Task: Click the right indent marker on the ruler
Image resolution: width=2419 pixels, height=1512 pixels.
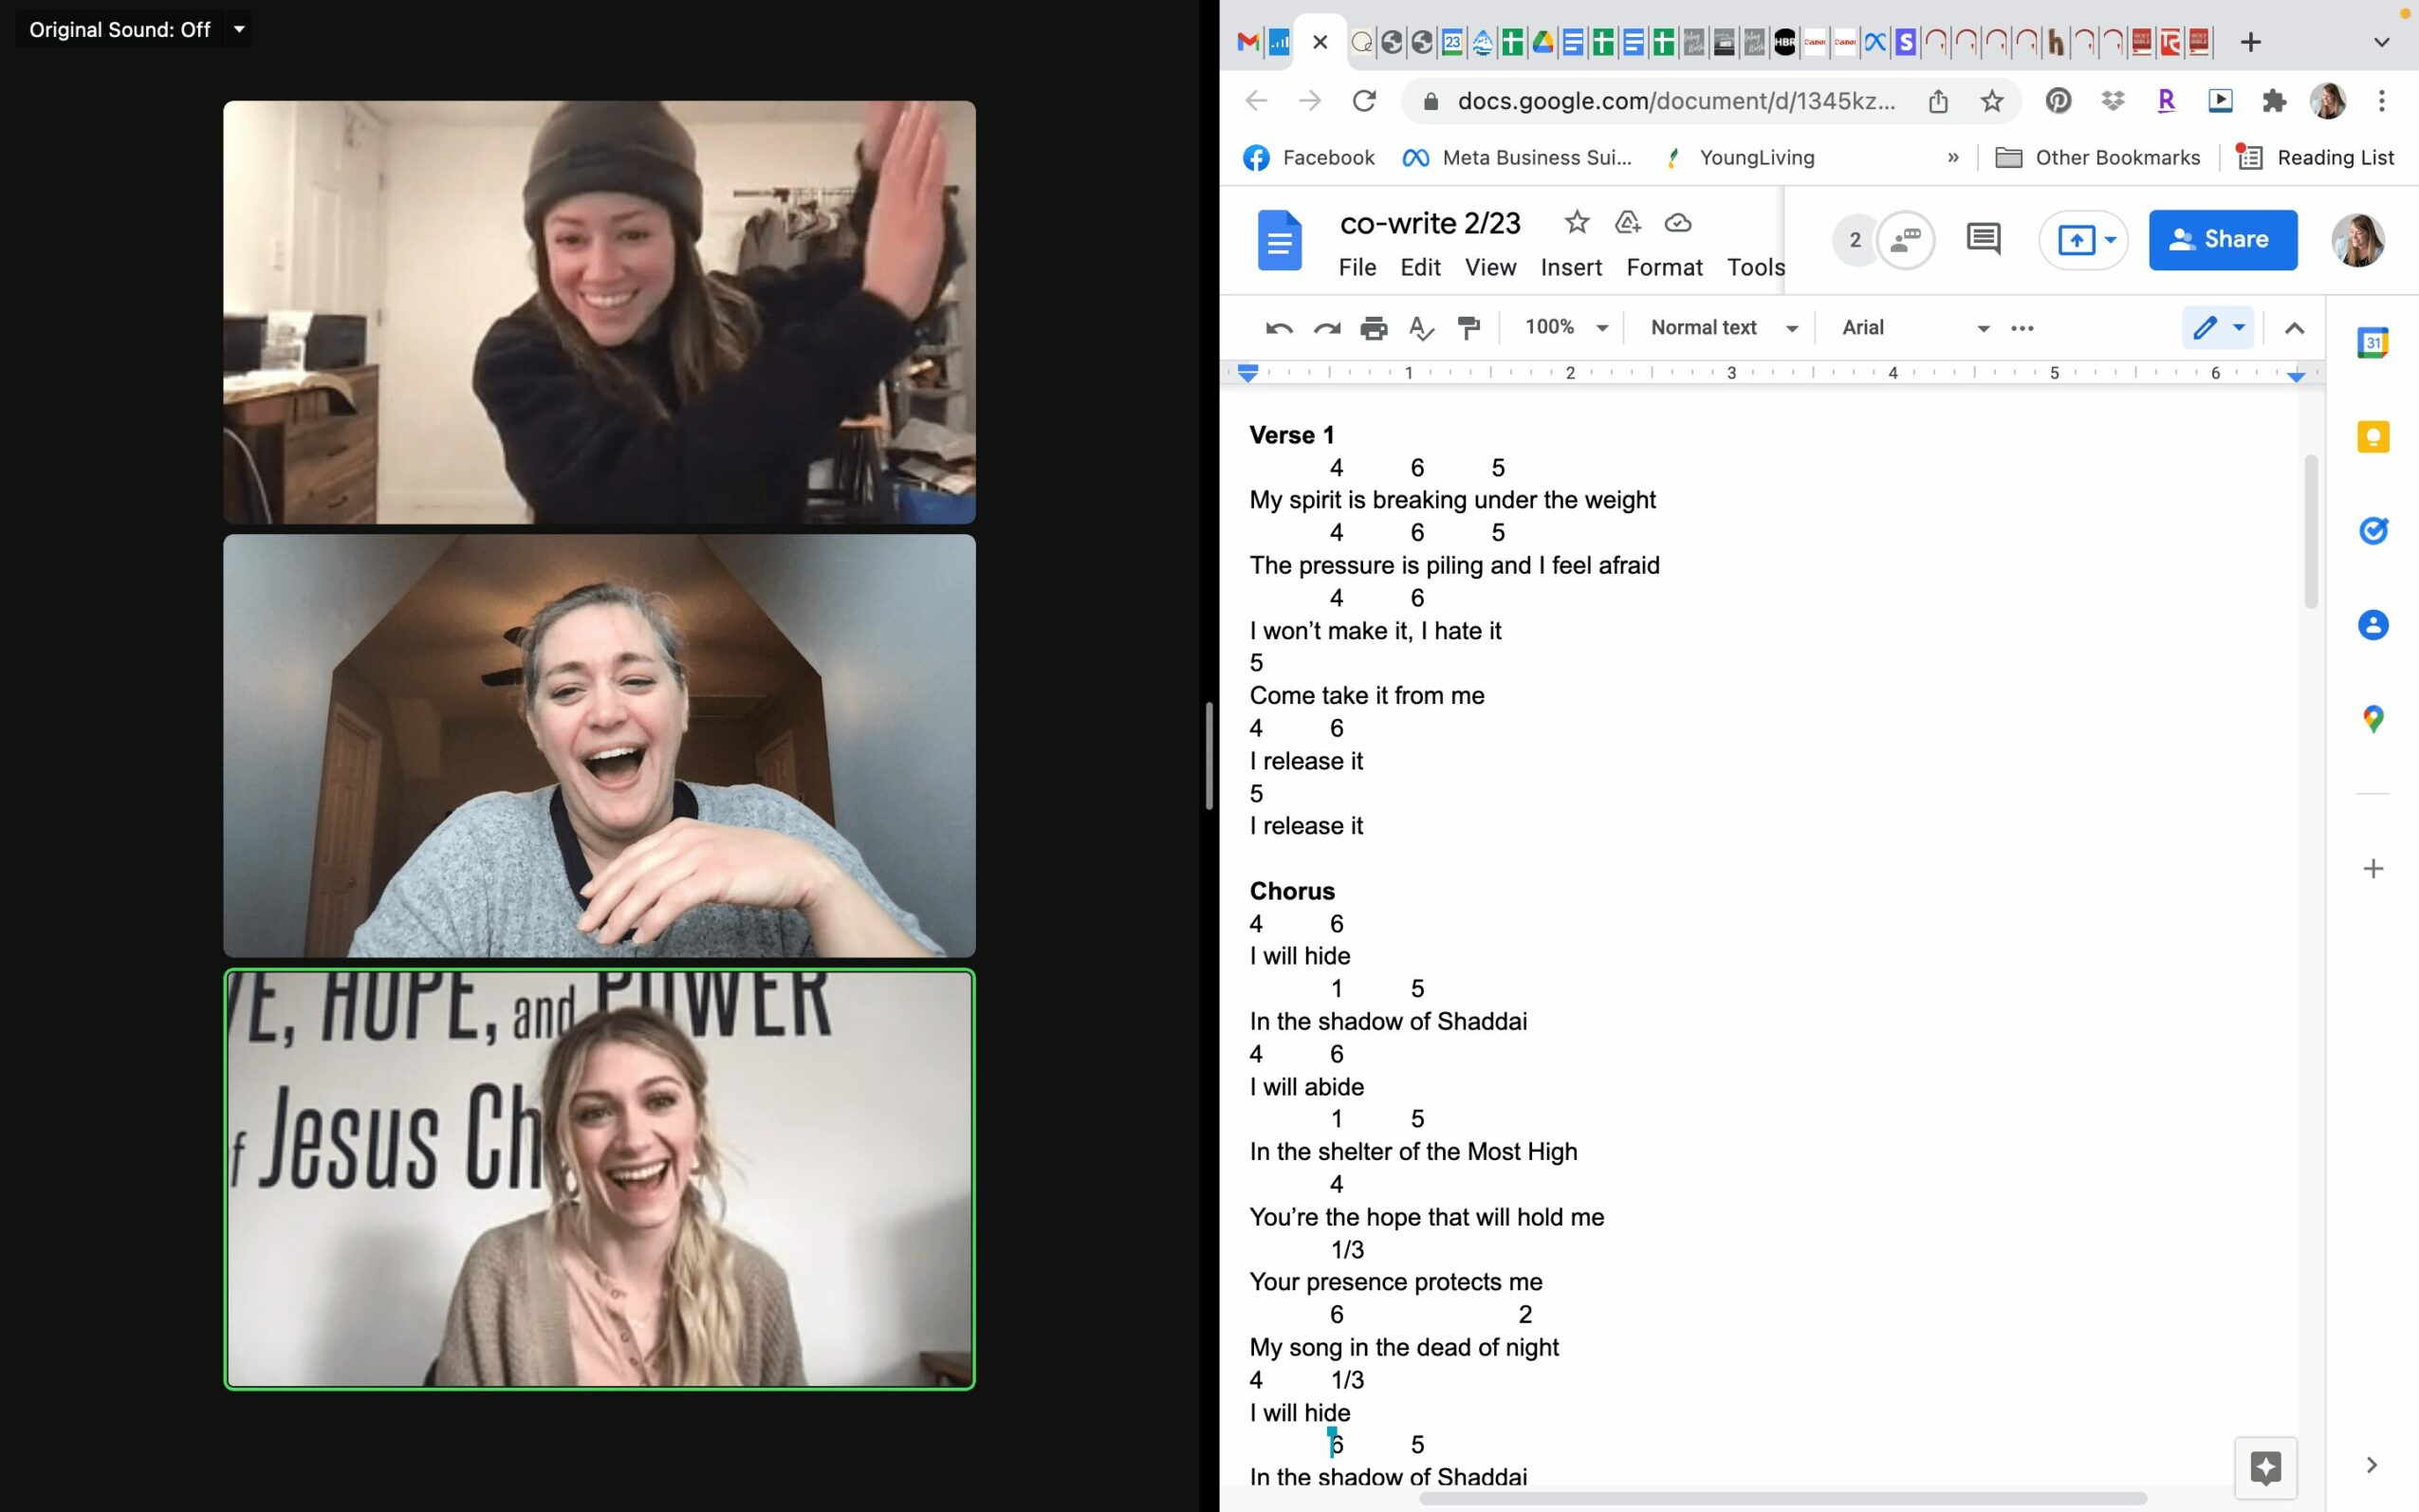Action: [2296, 375]
